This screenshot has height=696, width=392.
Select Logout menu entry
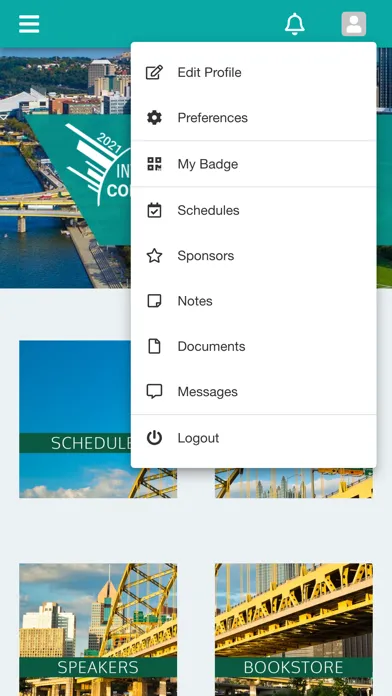(253, 438)
